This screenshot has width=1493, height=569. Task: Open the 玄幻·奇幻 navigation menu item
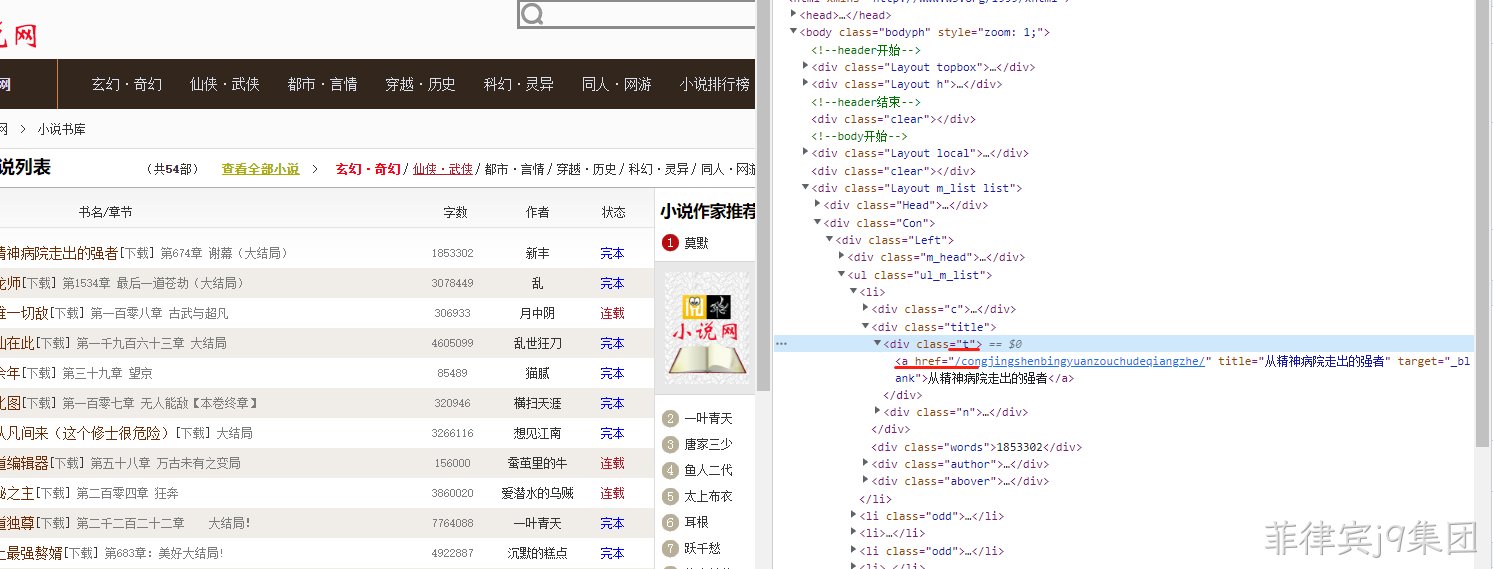(126, 84)
